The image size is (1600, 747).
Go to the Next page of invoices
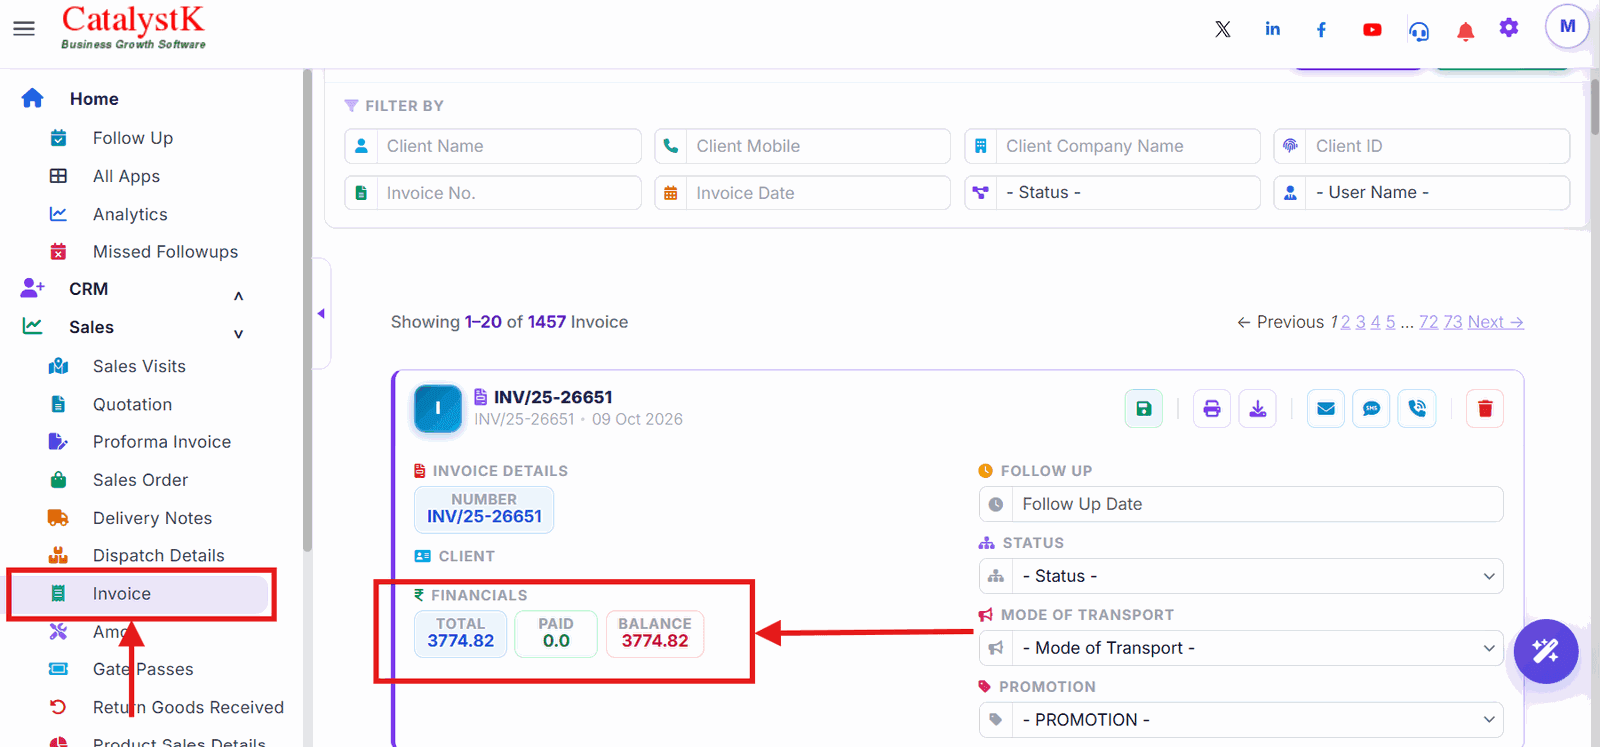1495,322
